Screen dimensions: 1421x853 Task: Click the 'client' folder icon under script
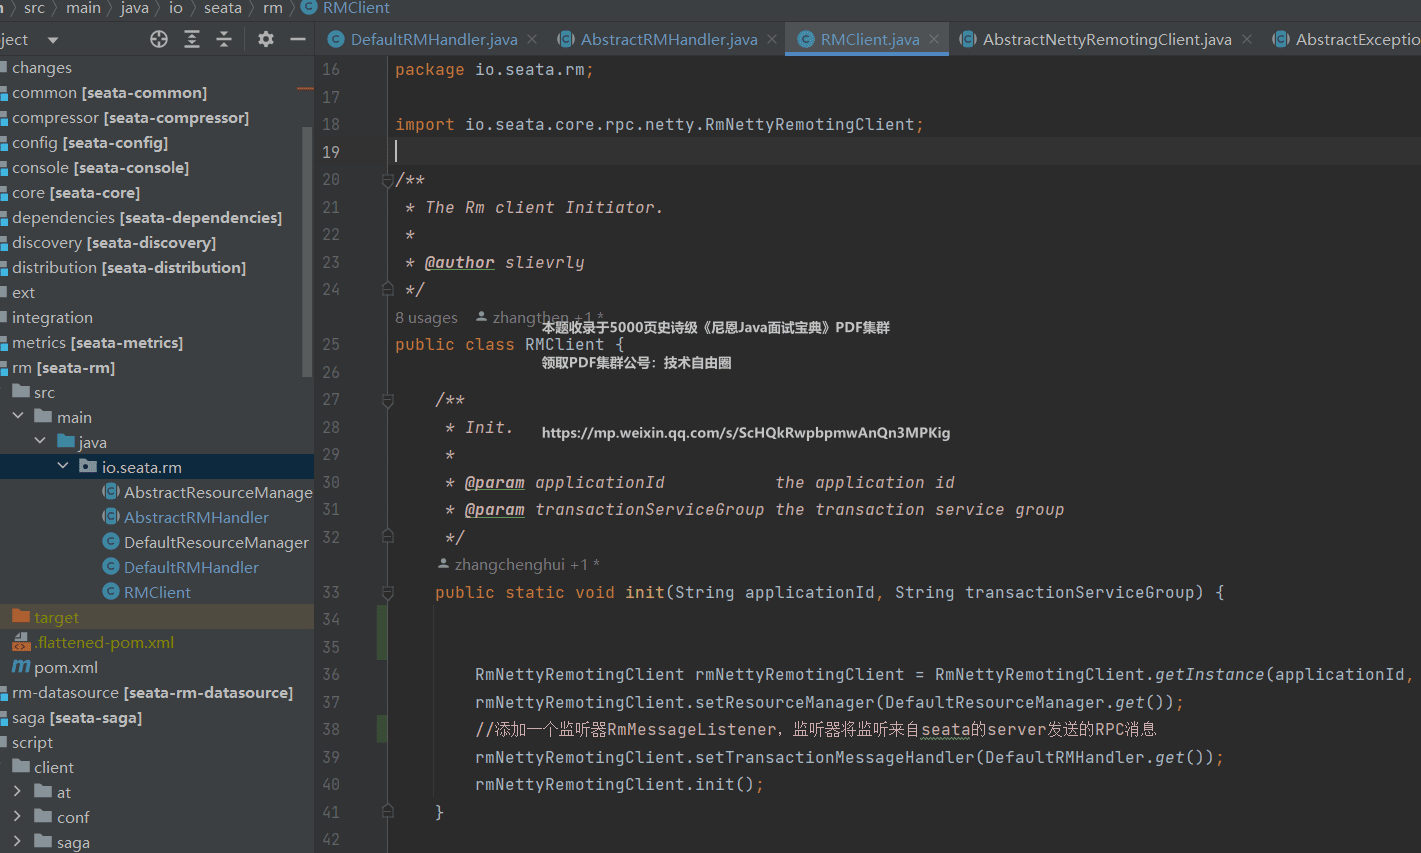[21, 766]
